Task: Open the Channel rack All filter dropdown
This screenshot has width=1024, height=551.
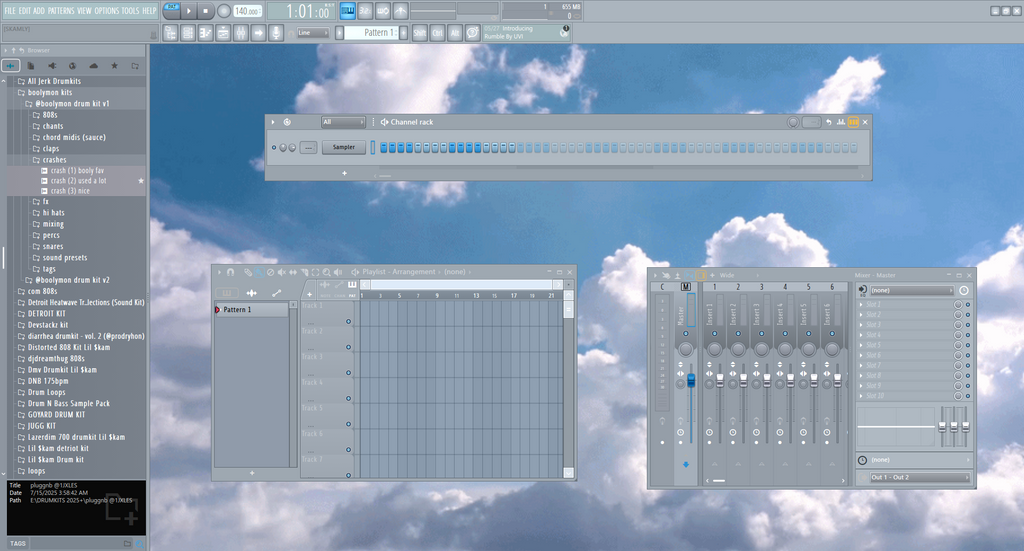Action: point(342,122)
